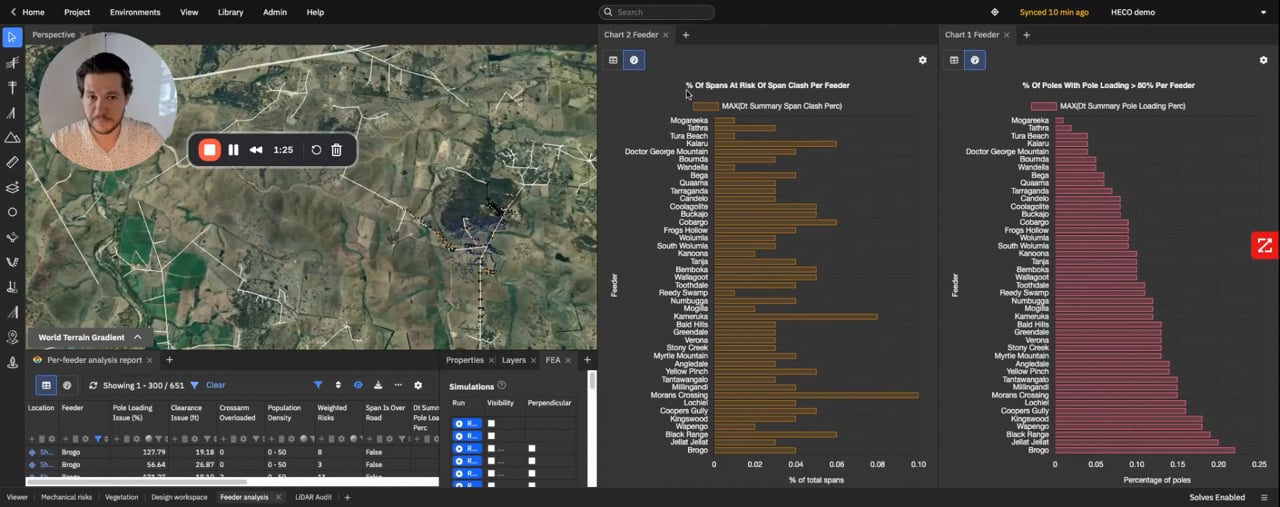The width and height of the screenshot is (1280, 507).
Task: Restart the recording
Action: (316, 150)
